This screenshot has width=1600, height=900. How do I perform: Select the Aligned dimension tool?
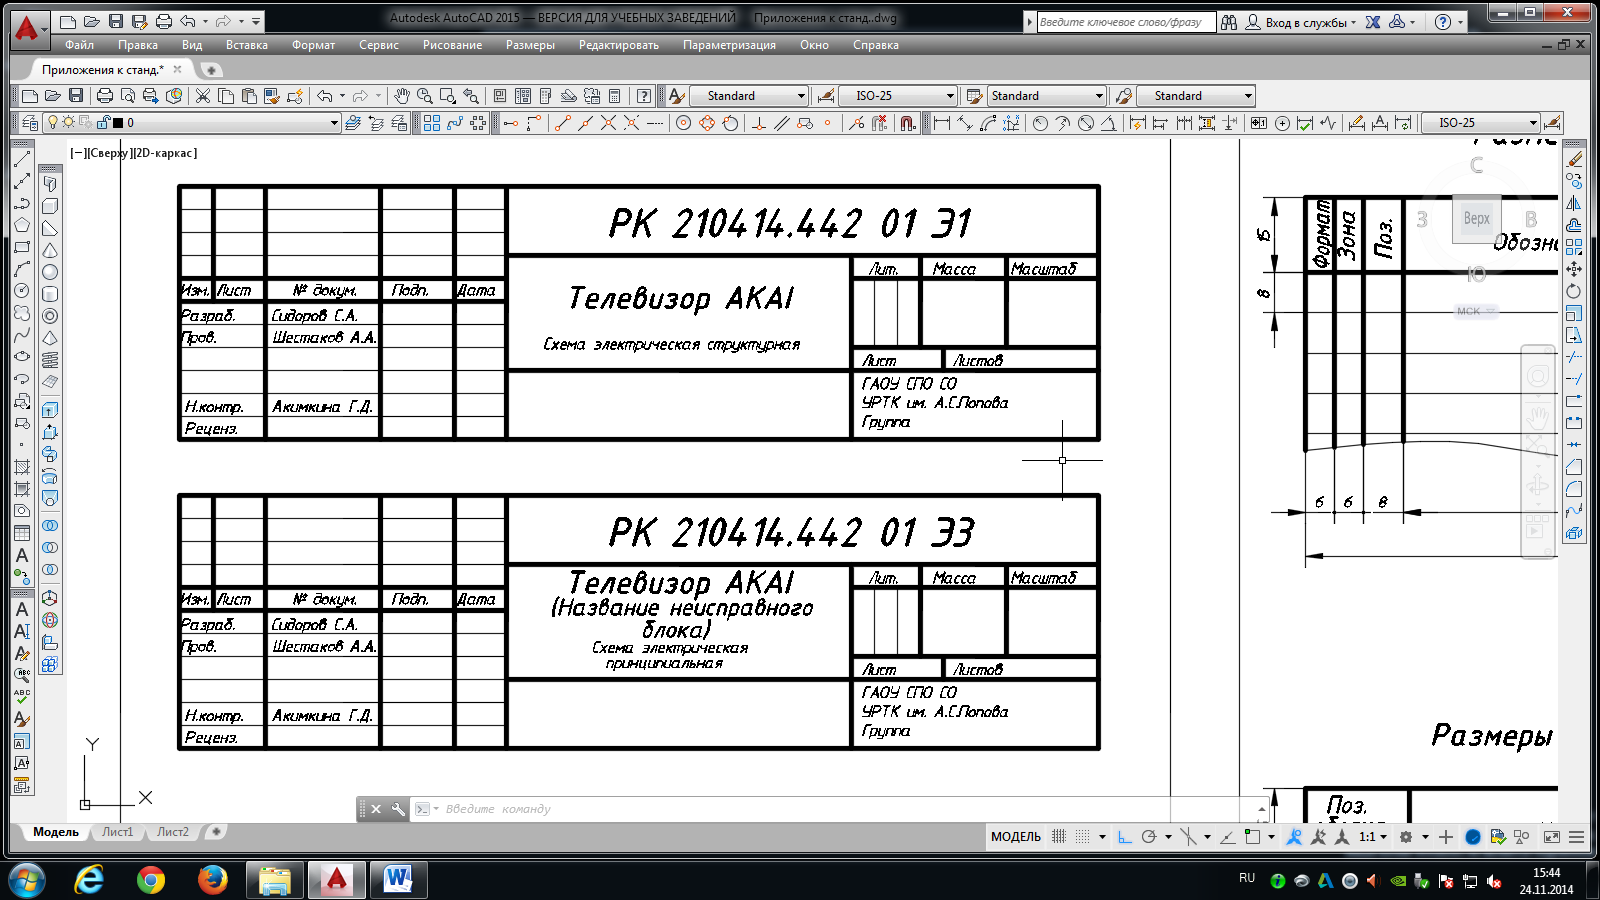tap(965, 123)
